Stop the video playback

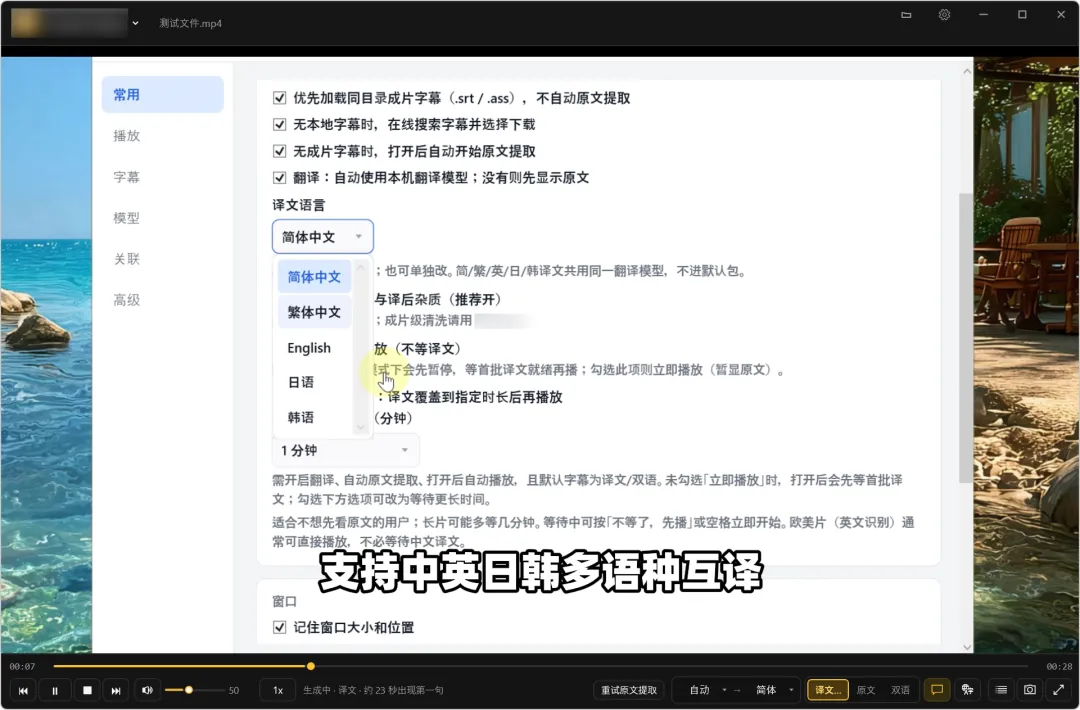(x=87, y=690)
